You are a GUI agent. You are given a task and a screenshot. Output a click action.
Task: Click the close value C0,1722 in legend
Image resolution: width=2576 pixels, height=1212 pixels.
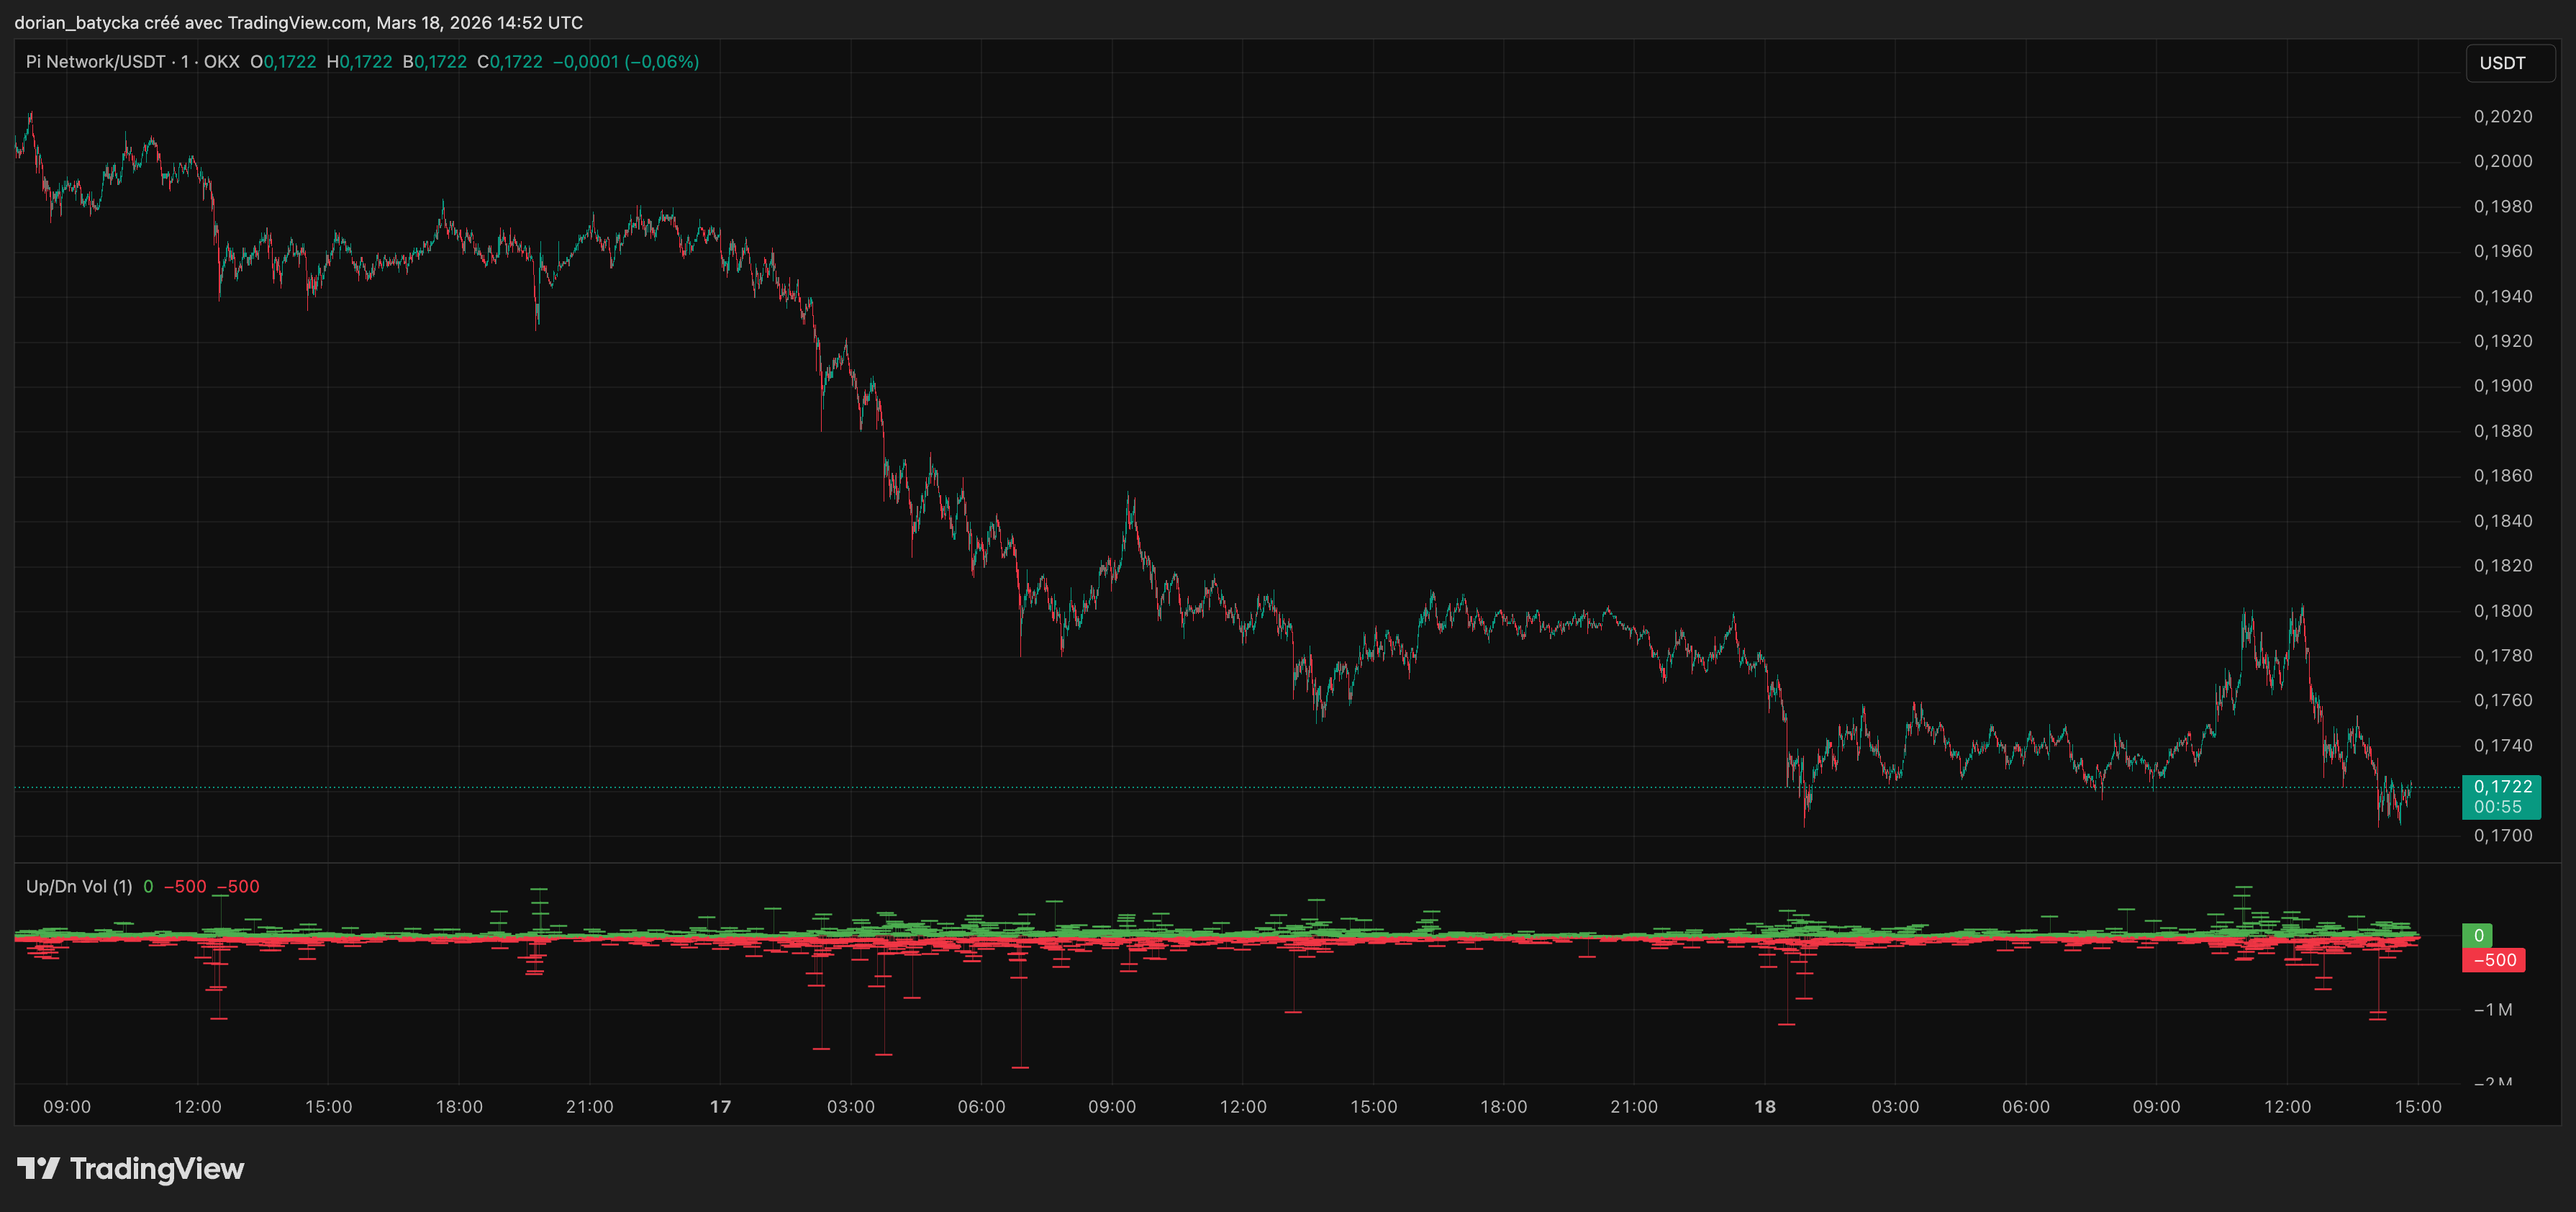tap(510, 62)
